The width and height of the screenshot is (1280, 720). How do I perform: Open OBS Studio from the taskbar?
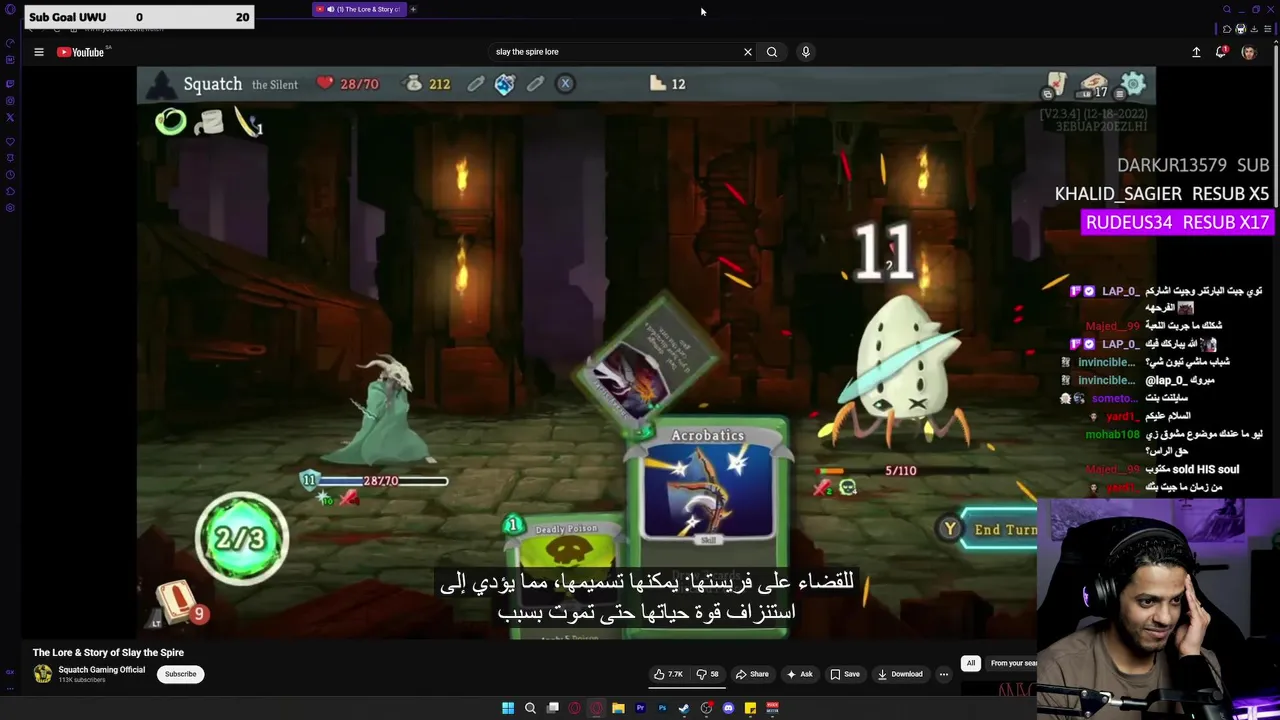click(x=706, y=708)
